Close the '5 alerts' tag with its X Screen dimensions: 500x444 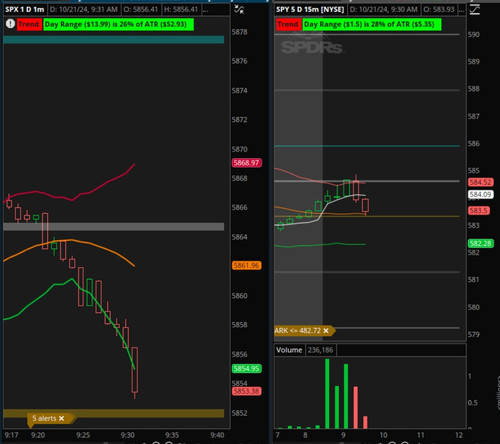coord(61,418)
